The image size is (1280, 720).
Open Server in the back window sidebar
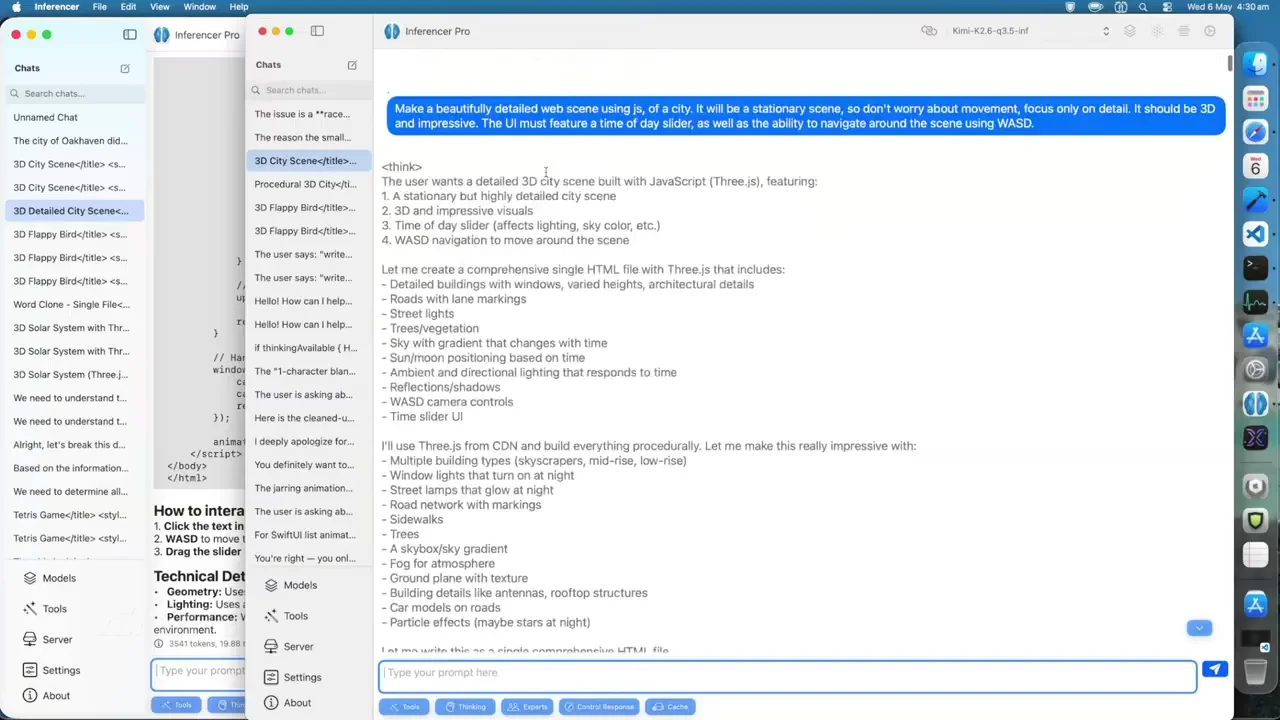click(57, 639)
